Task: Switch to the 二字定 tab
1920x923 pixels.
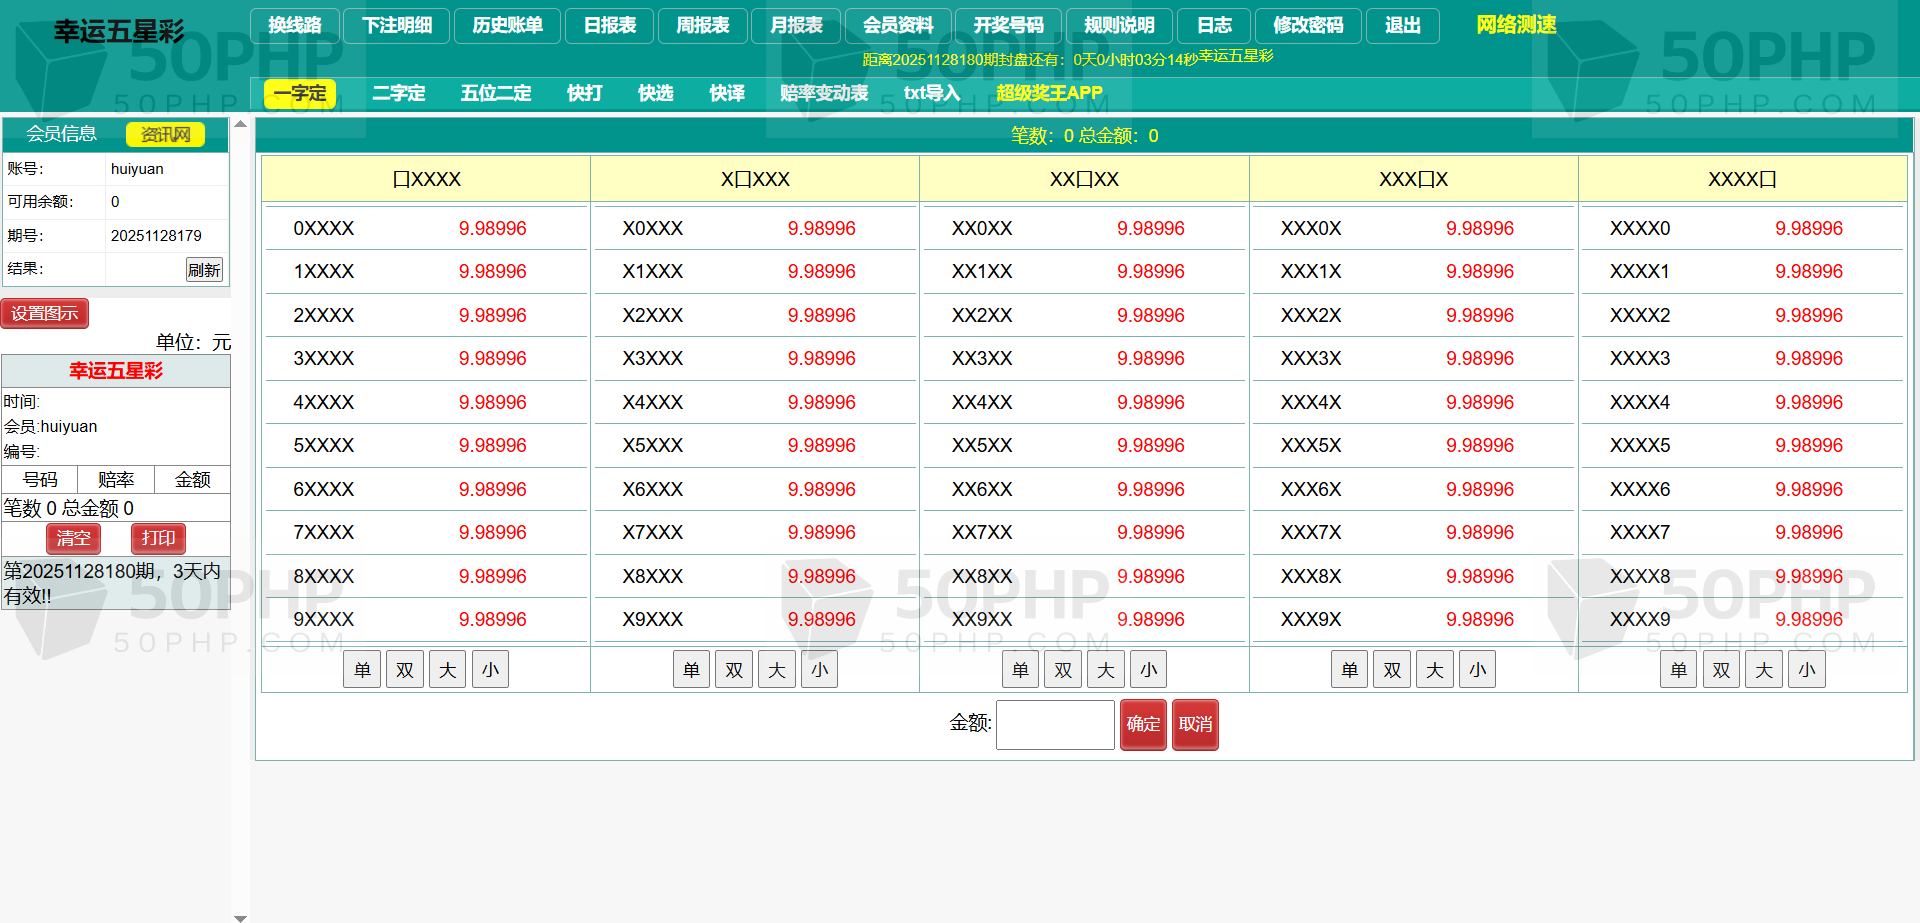Action: click(x=398, y=94)
